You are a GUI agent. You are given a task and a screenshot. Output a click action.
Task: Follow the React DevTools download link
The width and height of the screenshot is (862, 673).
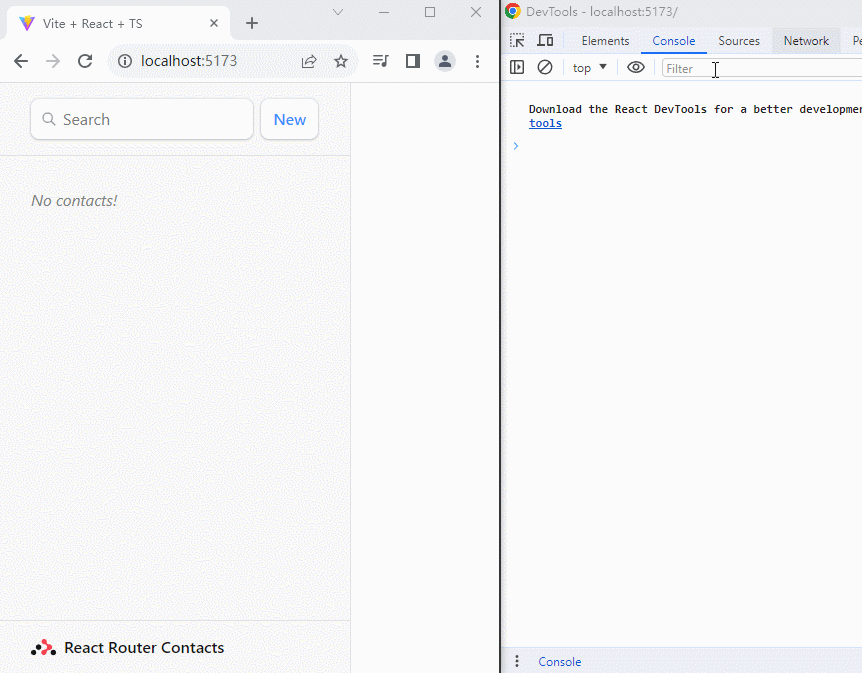coord(545,123)
